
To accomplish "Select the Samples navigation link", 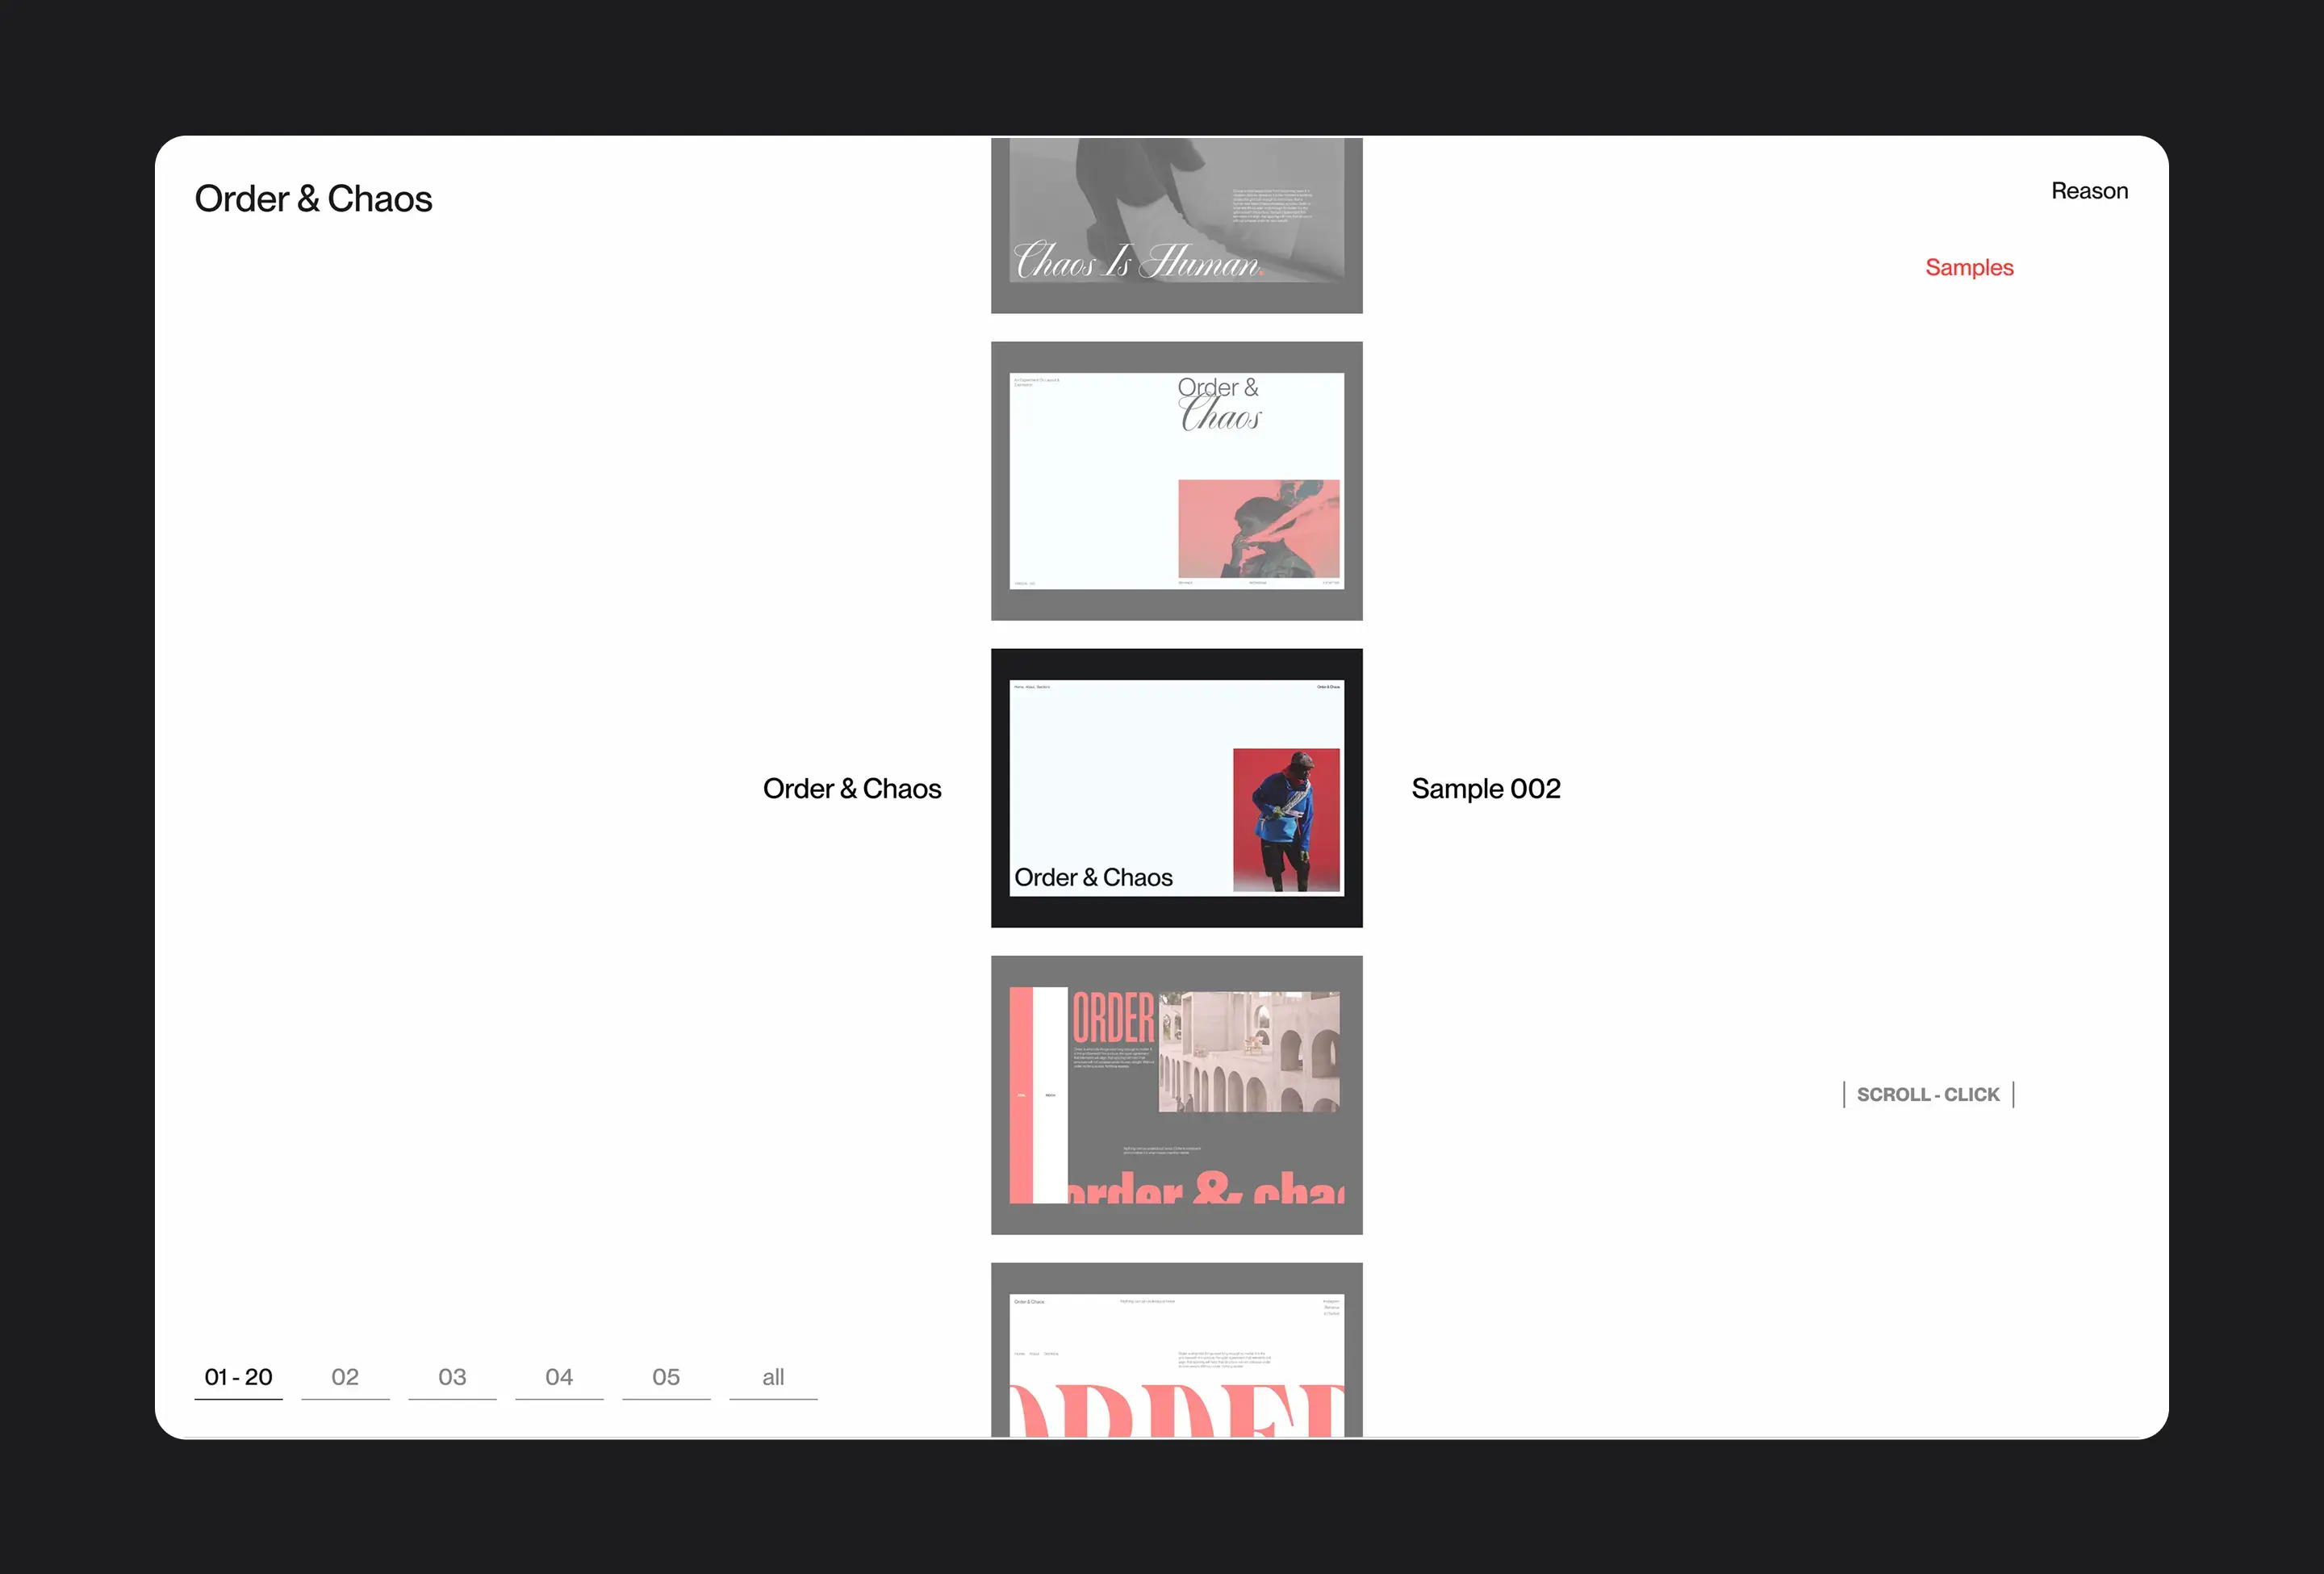I will pos(1969,267).
